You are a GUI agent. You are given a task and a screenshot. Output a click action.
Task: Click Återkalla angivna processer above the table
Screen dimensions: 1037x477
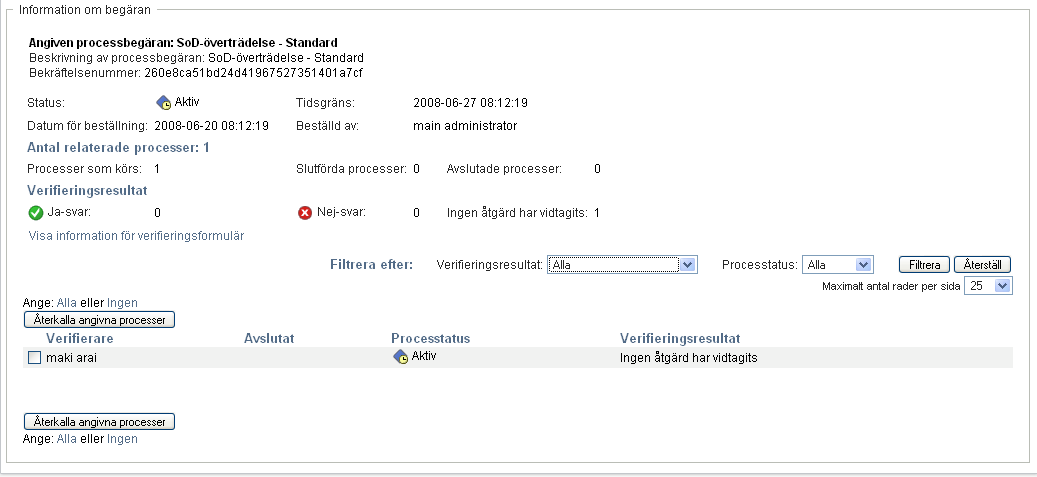[100, 320]
